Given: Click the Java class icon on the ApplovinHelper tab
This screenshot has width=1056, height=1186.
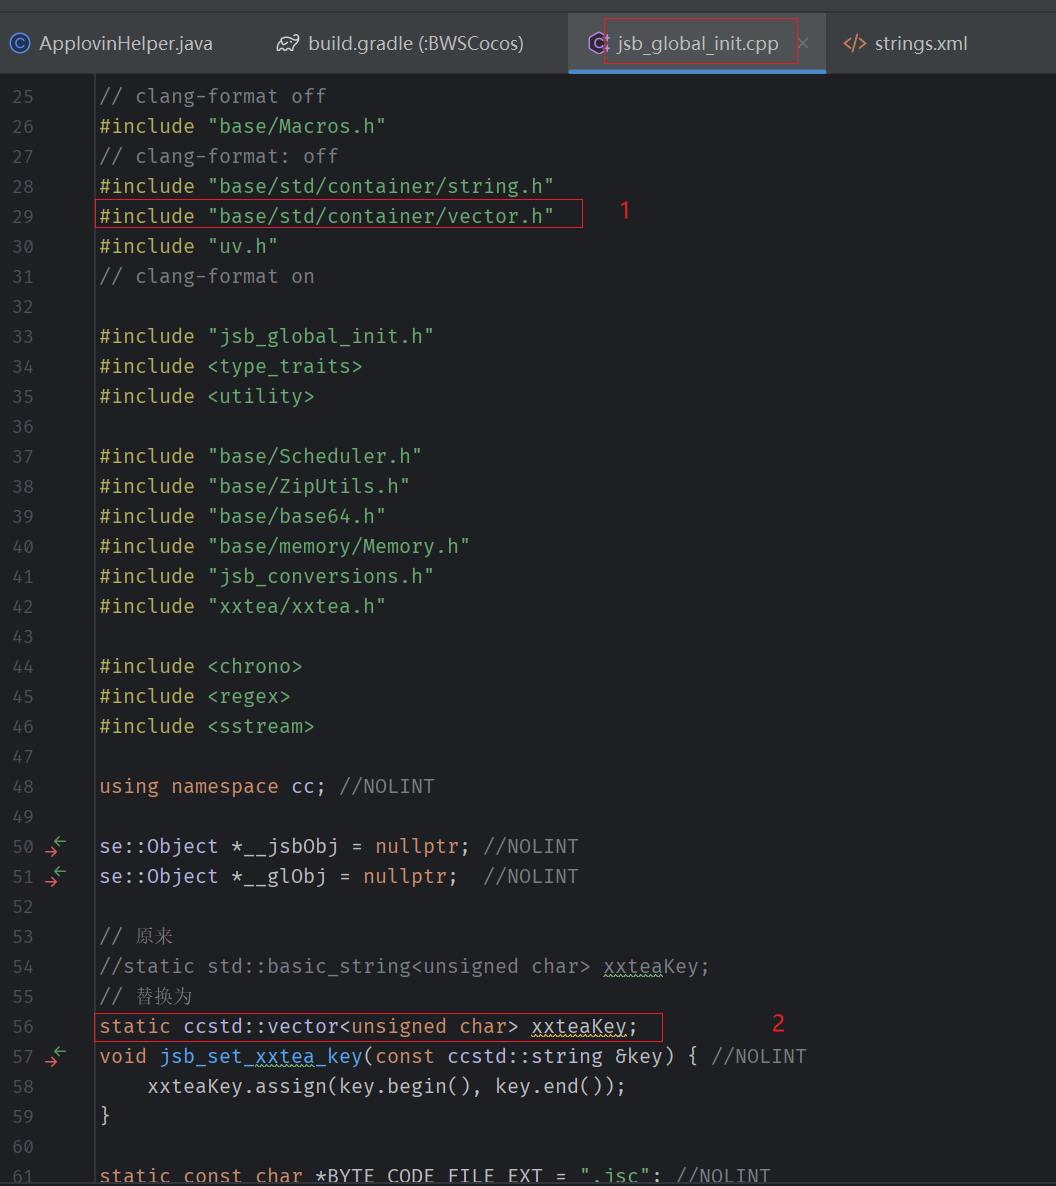Looking at the screenshot, I should [20, 43].
